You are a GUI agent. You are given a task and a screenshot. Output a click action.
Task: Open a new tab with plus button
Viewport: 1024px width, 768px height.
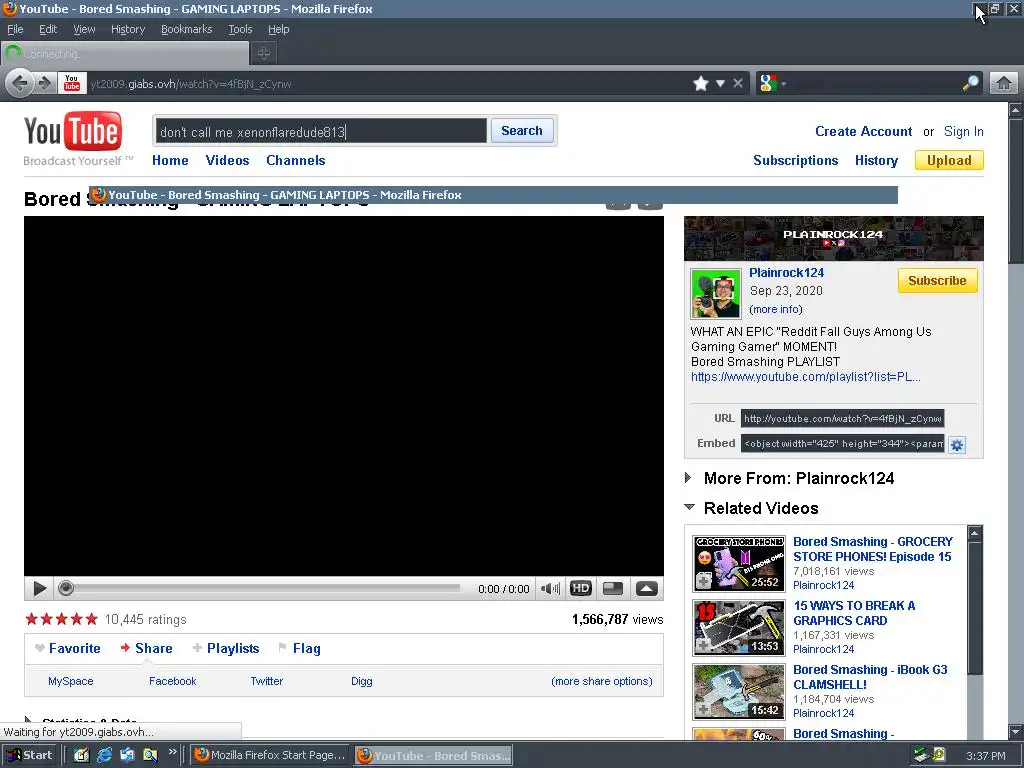pyautogui.click(x=264, y=53)
